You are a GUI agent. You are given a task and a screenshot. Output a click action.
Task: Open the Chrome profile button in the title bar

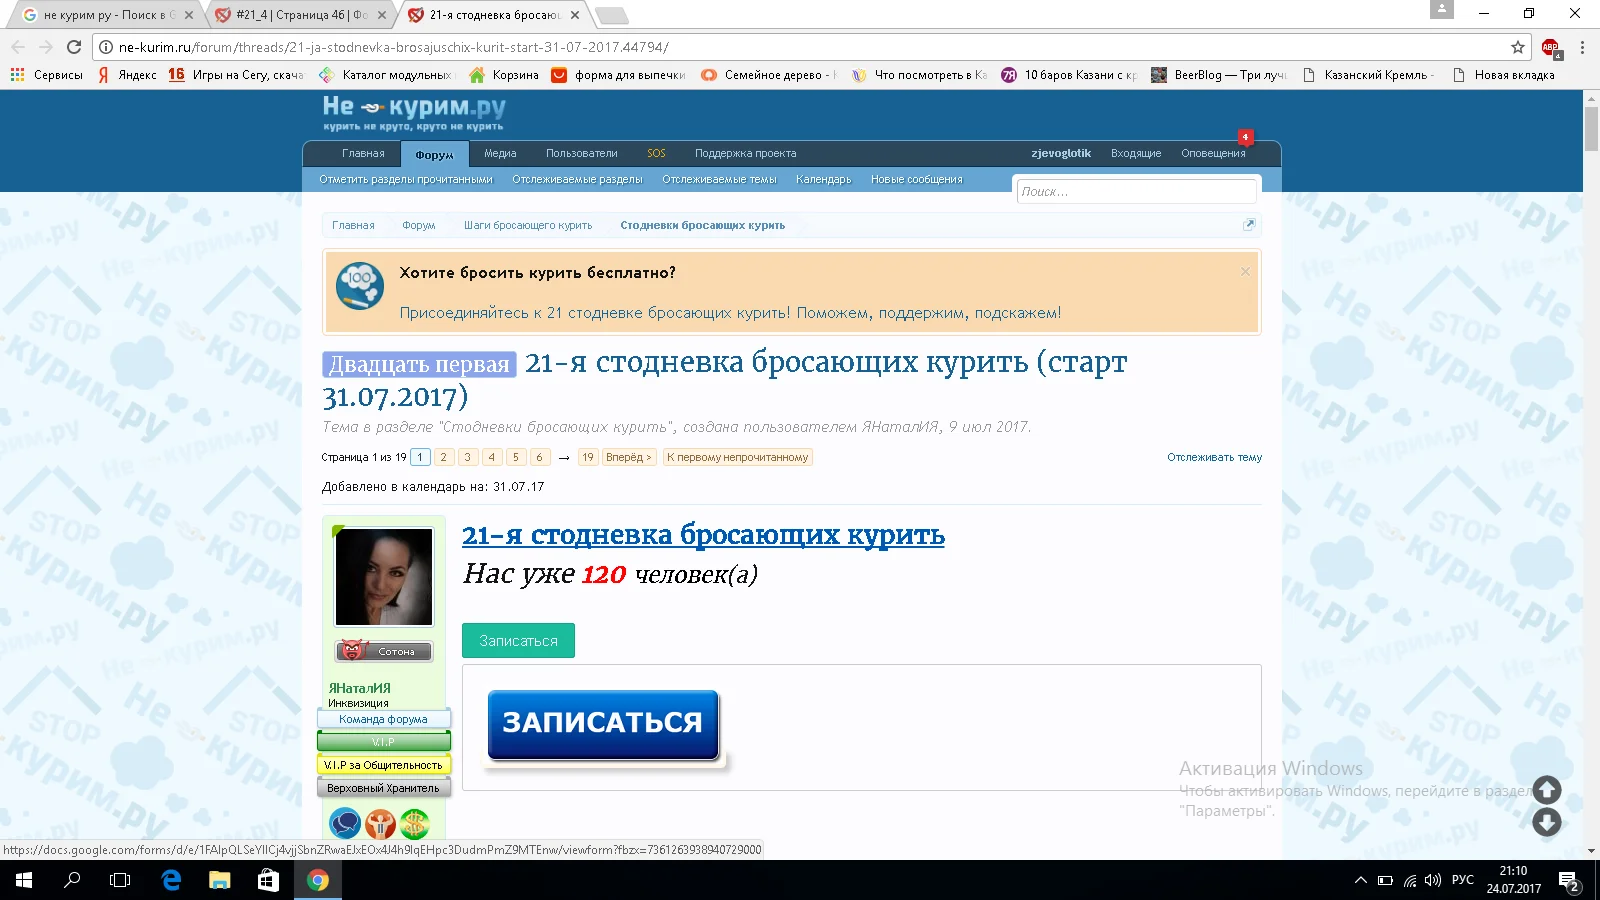coord(1441,9)
